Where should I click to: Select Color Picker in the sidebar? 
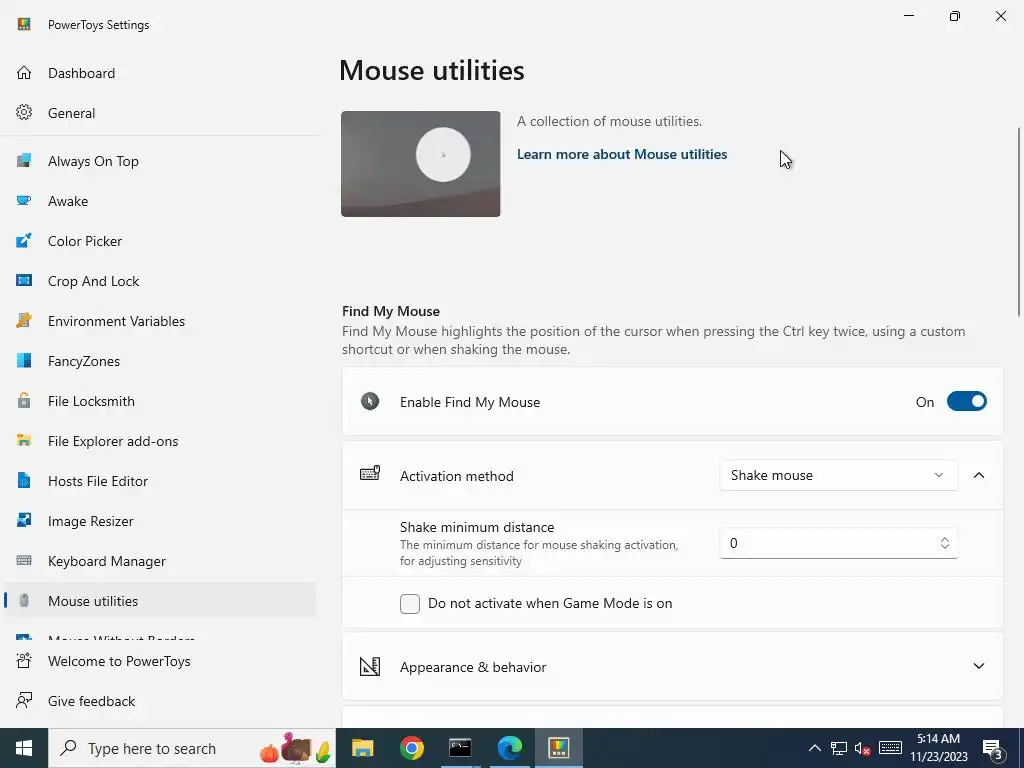coord(159,241)
